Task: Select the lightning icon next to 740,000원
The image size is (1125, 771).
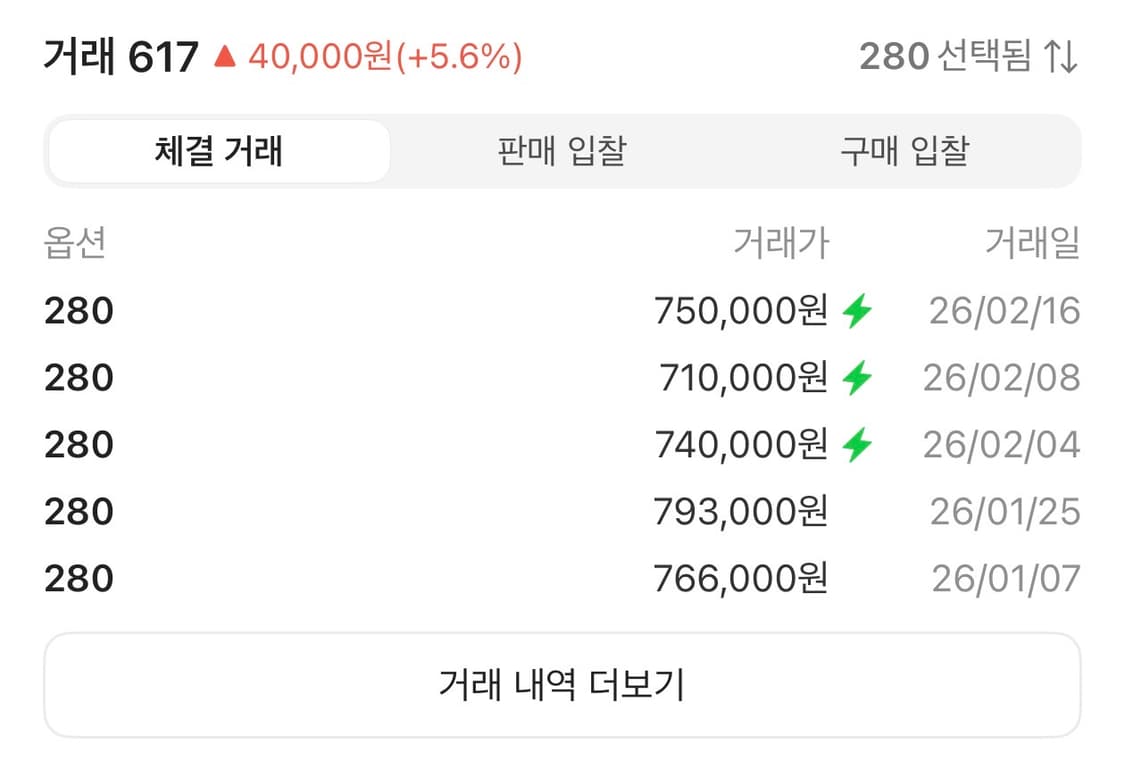Action: click(855, 444)
